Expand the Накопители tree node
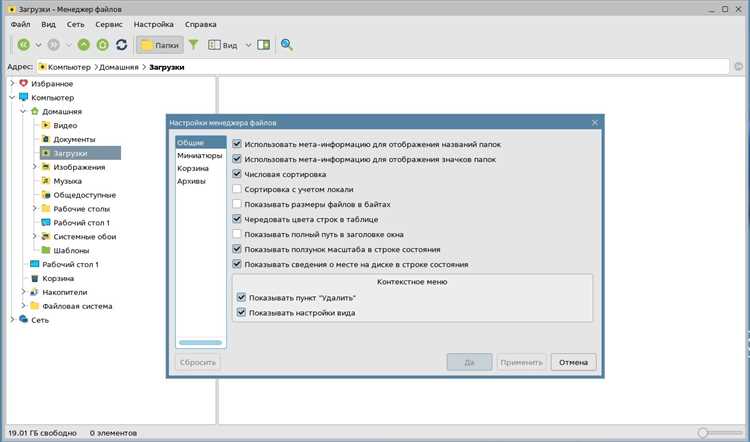750x442 pixels. click(23, 292)
